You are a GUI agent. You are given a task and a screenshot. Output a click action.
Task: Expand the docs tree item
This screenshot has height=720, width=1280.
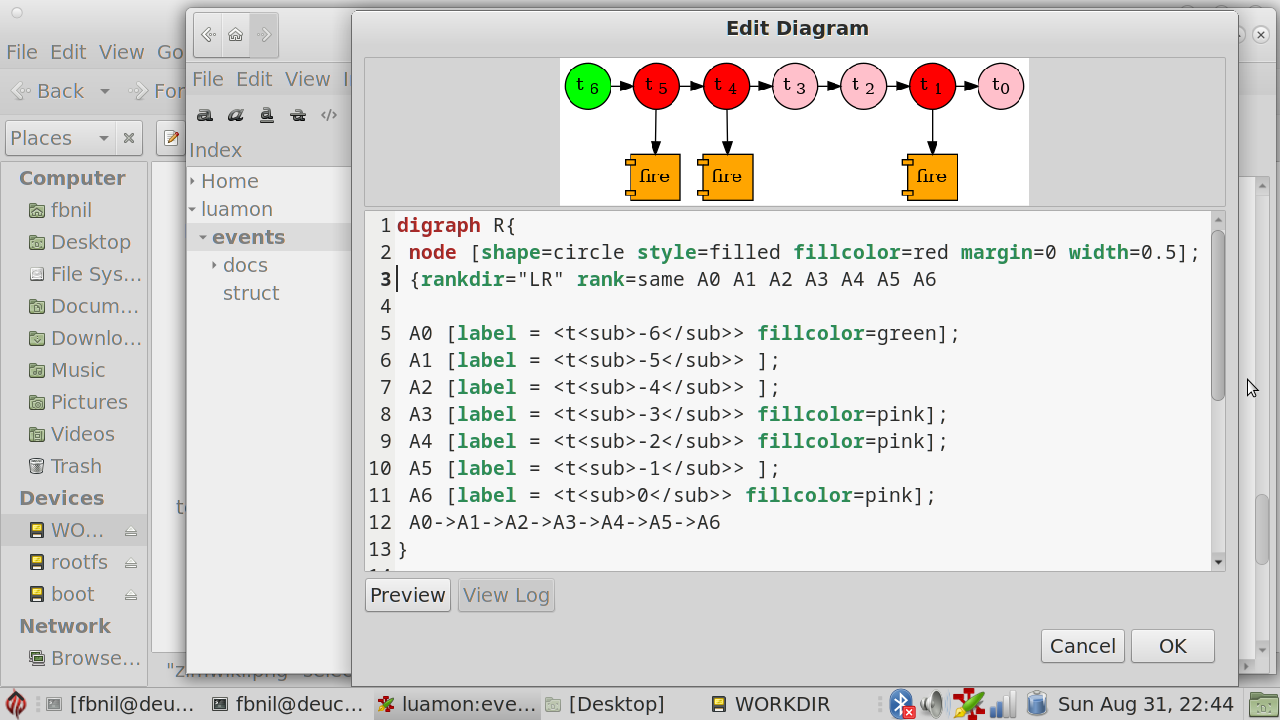214,265
